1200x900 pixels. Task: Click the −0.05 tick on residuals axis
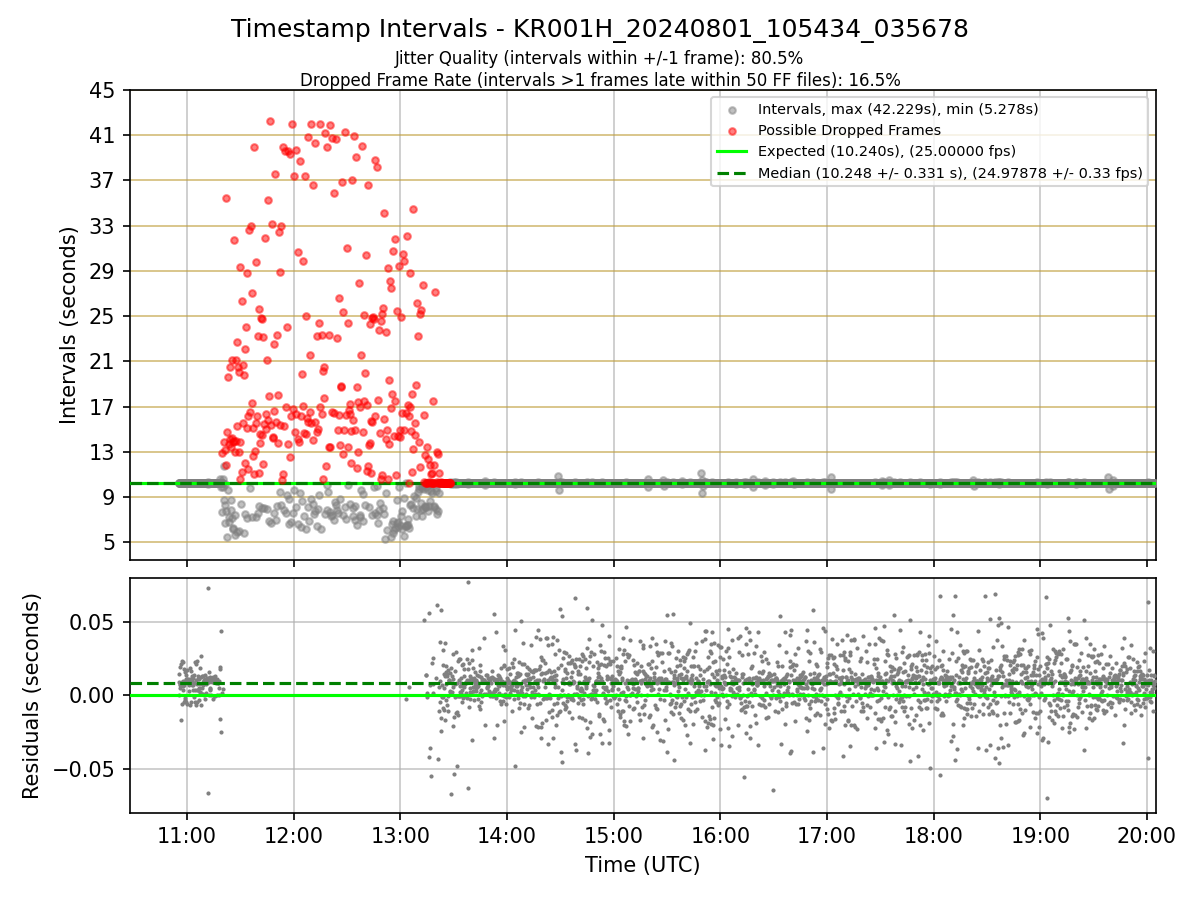pyautogui.click(x=86, y=769)
